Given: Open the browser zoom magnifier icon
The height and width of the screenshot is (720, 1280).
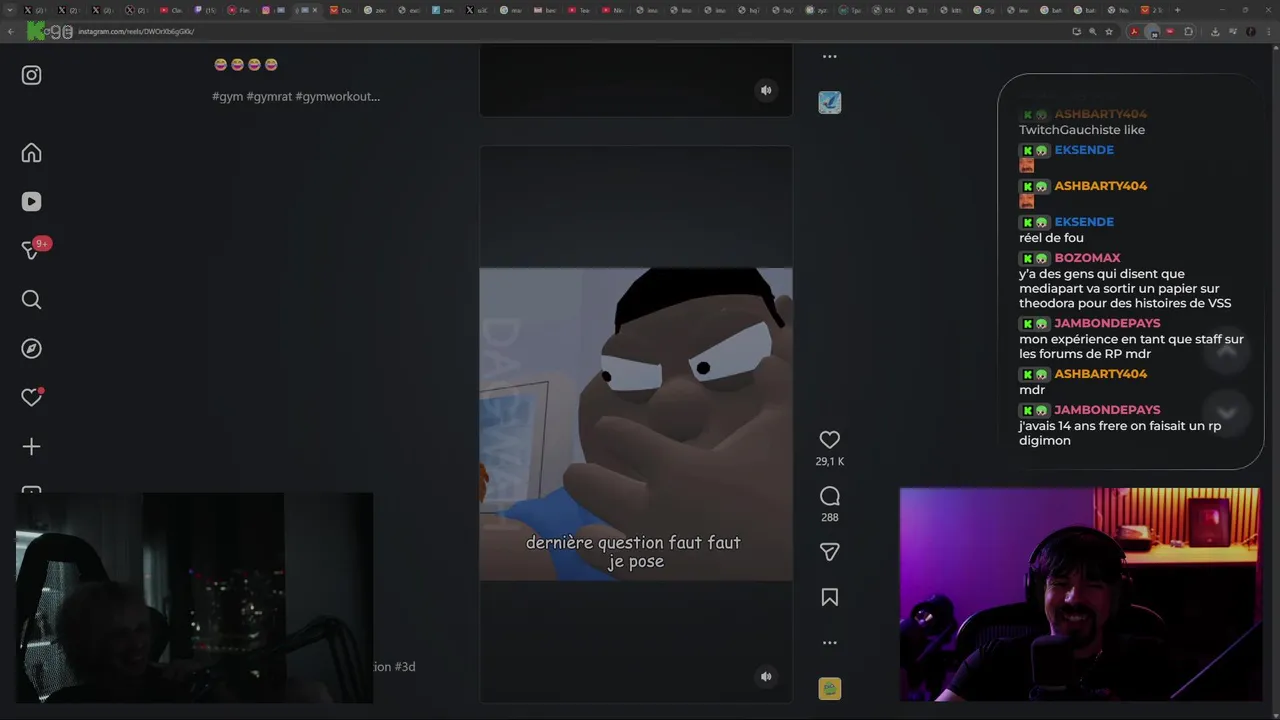Looking at the screenshot, I should pos(1092,31).
